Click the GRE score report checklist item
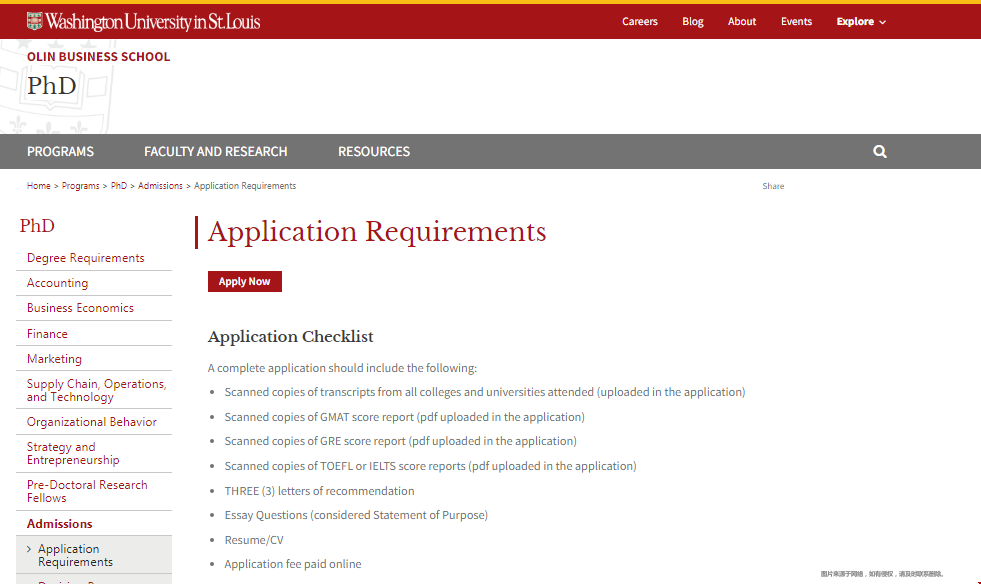The height and width of the screenshot is (584, 981). pos(400,441)
